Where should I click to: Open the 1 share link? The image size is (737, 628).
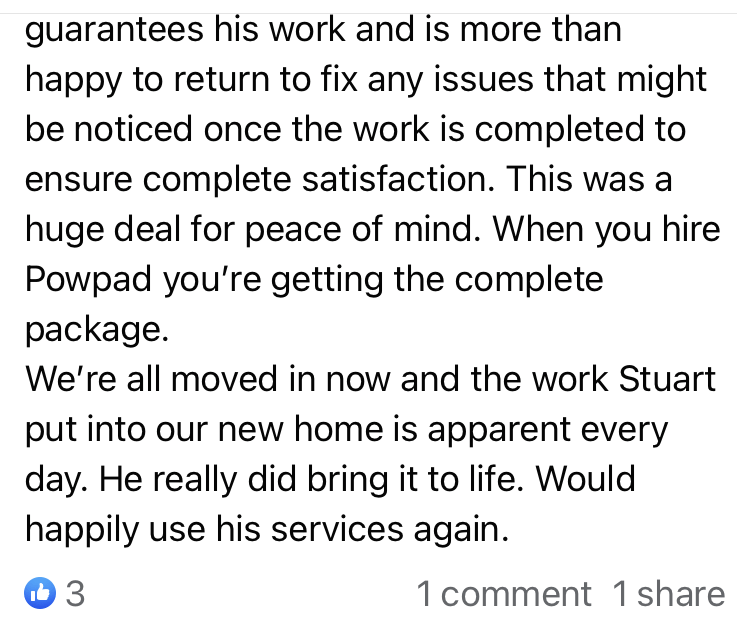(669, 594)
